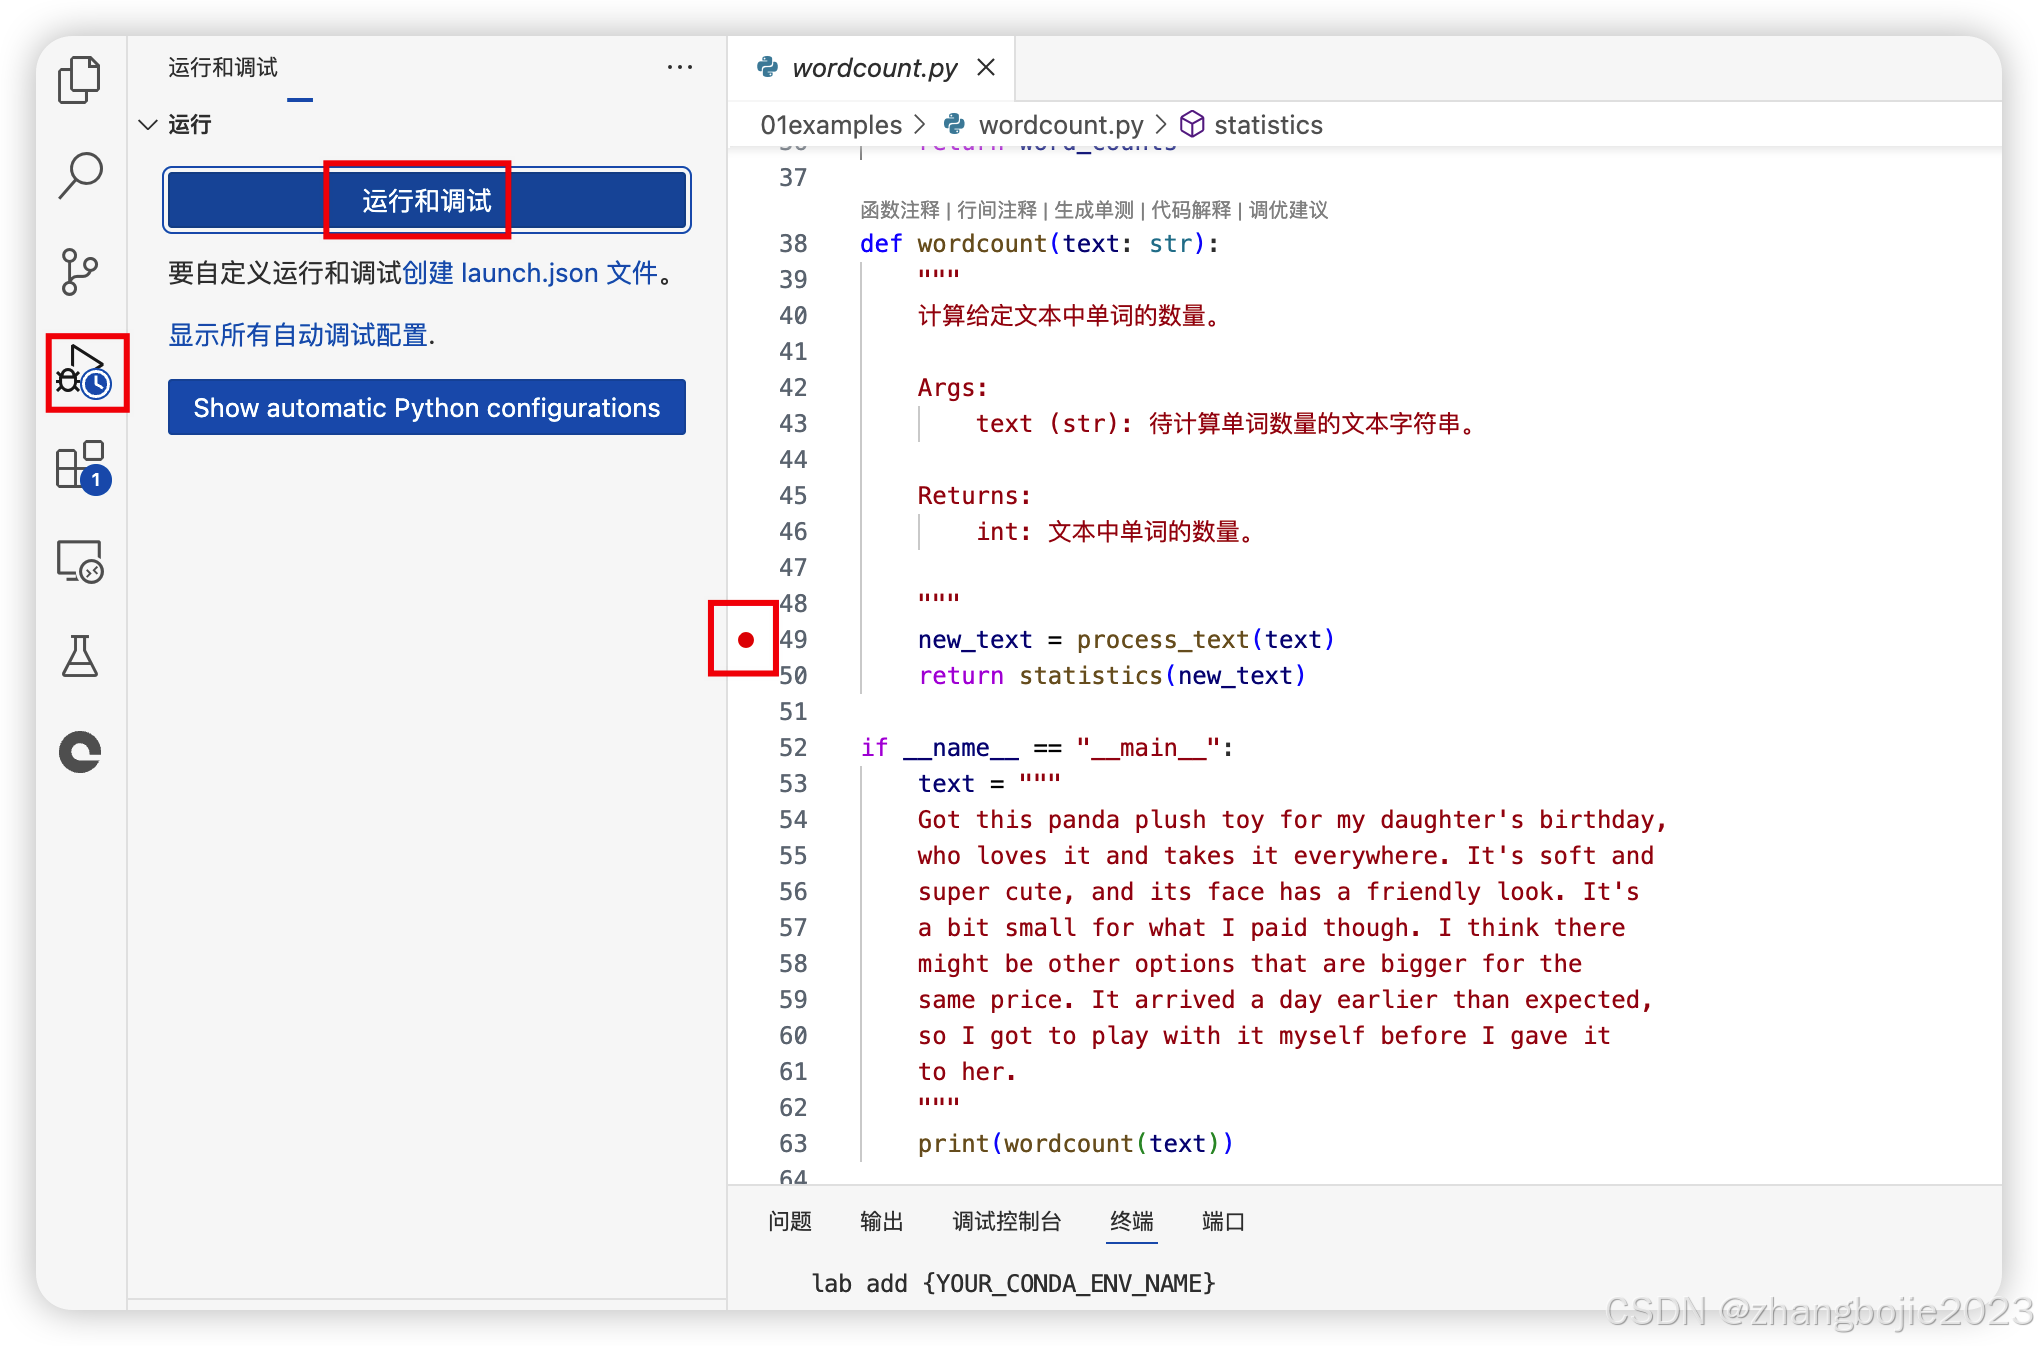Viewport: 2038px width, 1346px height.
Task: Click the circular C-shaped extension icon
Action: (80, 752)
